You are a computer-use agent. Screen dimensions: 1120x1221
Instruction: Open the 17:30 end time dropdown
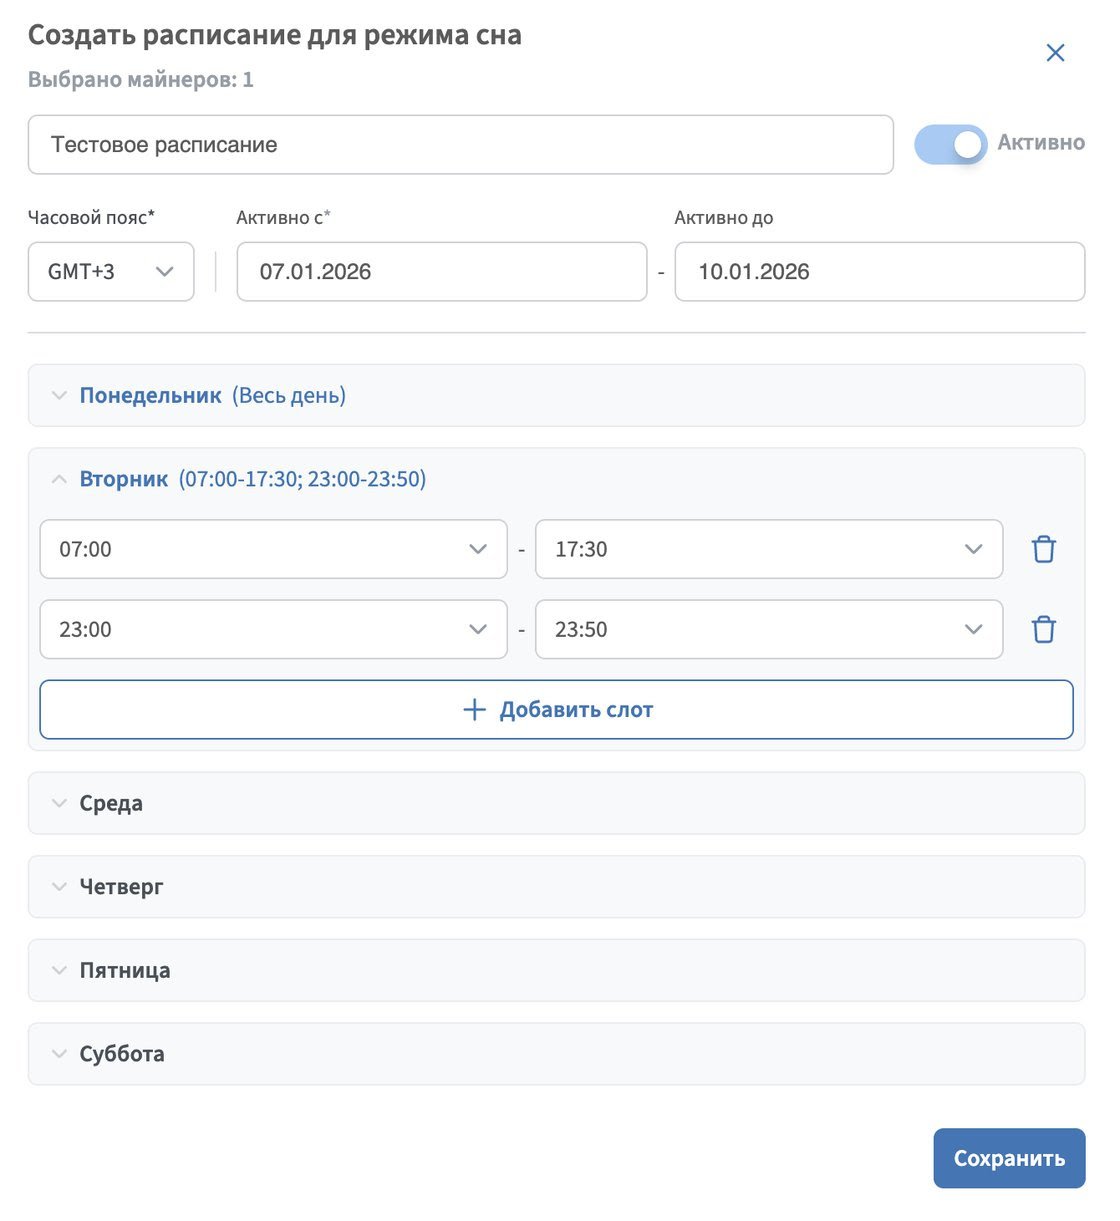pos(768,549)
